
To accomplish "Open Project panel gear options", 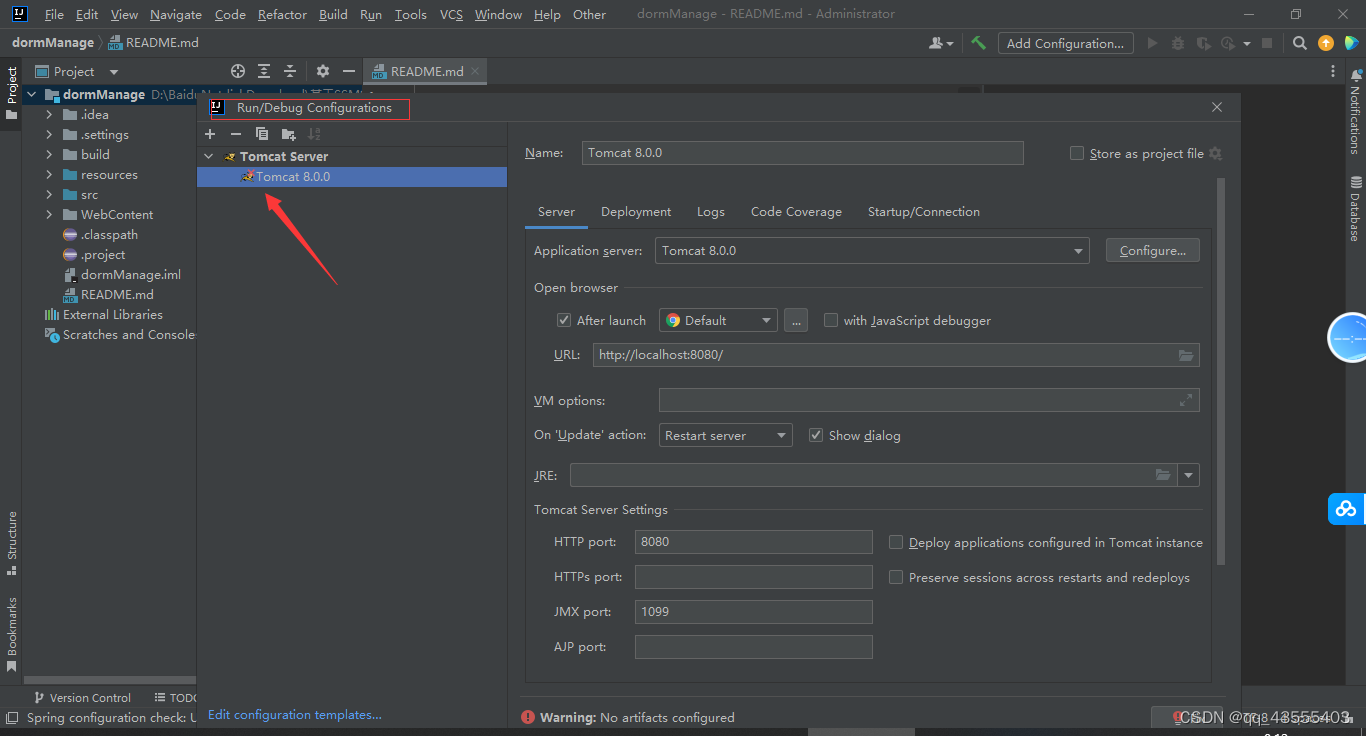I will 323,71.
